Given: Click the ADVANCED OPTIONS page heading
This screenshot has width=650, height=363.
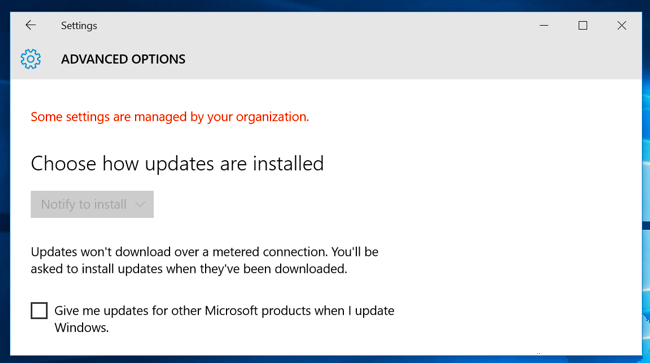Looking at the screenshot, I should [123, 59].
